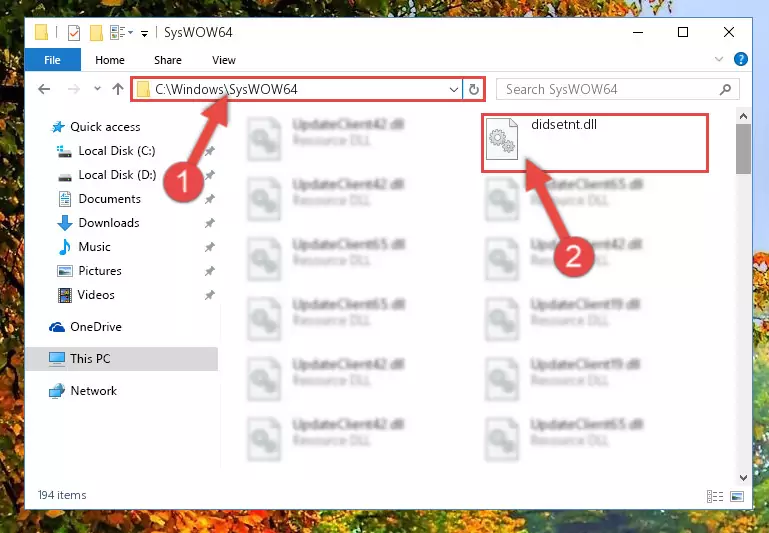
Task: Click the Properties icon in quick access toolbar
Action: click(x=74, y=33)
